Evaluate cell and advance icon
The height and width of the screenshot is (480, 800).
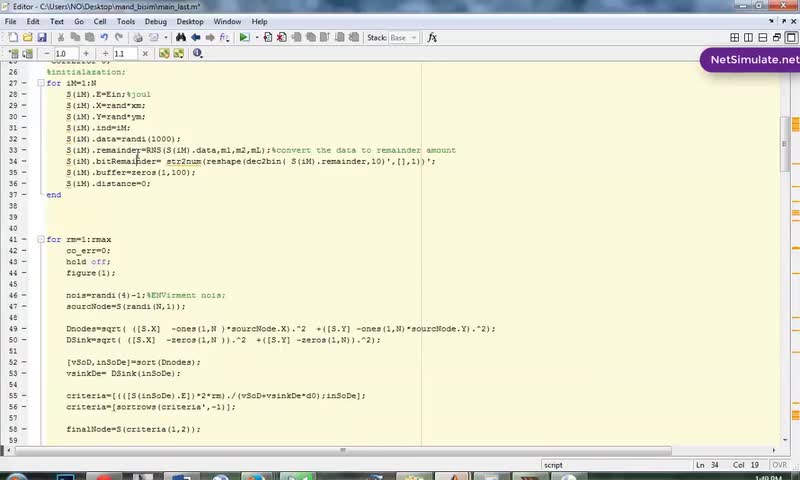pos(28,53)
